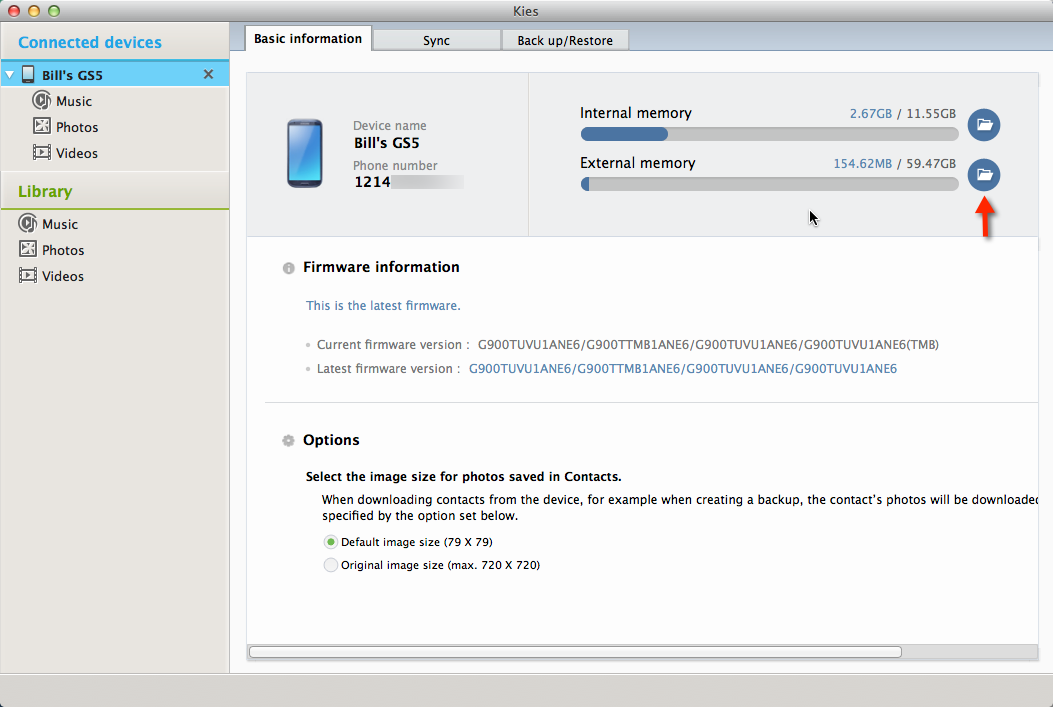
Task: Click the Library Music disc icon
Action: [28, 224]
